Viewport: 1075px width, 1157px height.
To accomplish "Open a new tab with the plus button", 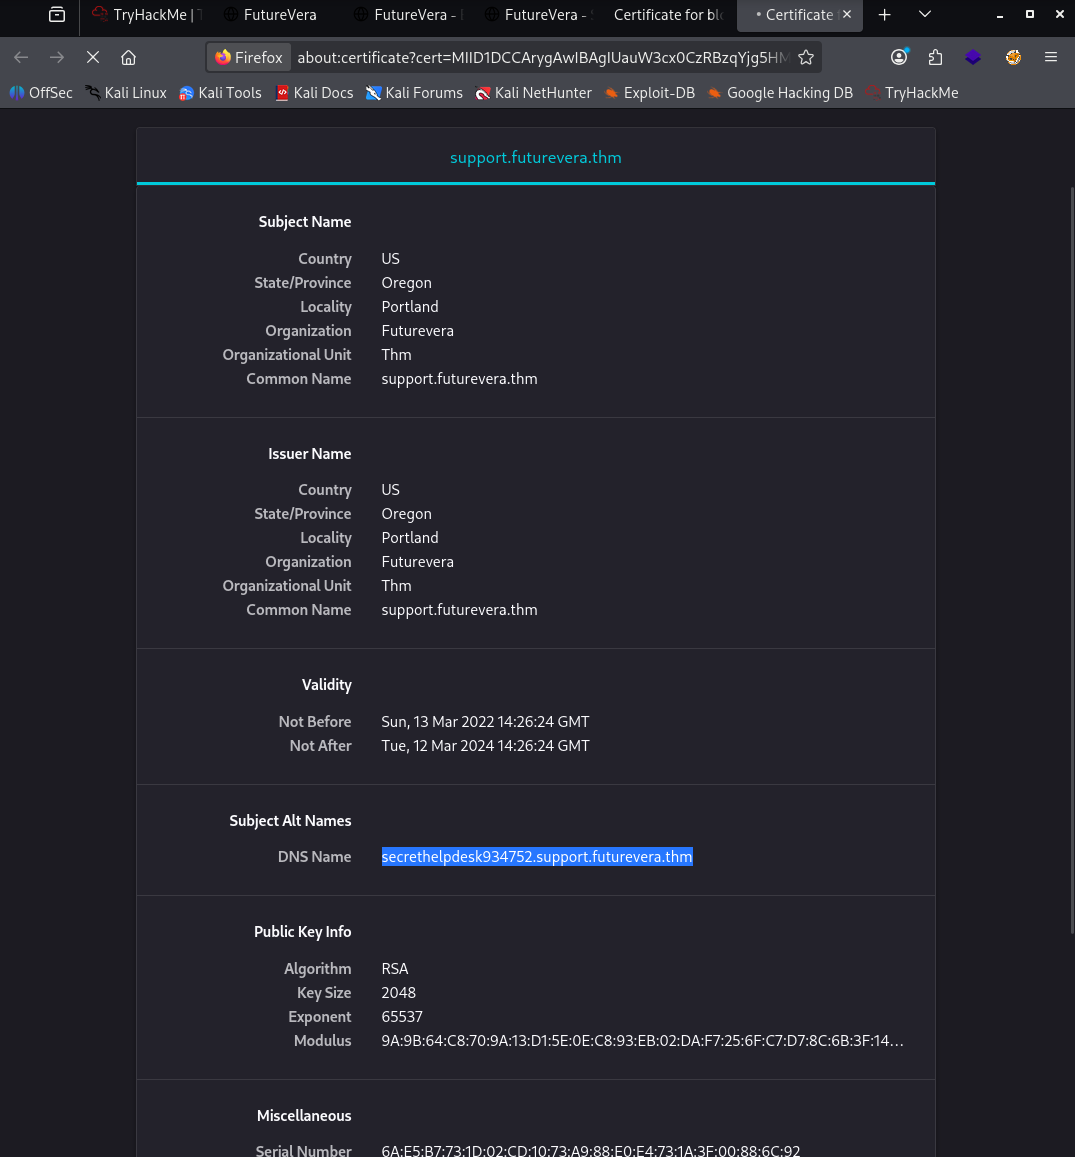I will [884, 15].
